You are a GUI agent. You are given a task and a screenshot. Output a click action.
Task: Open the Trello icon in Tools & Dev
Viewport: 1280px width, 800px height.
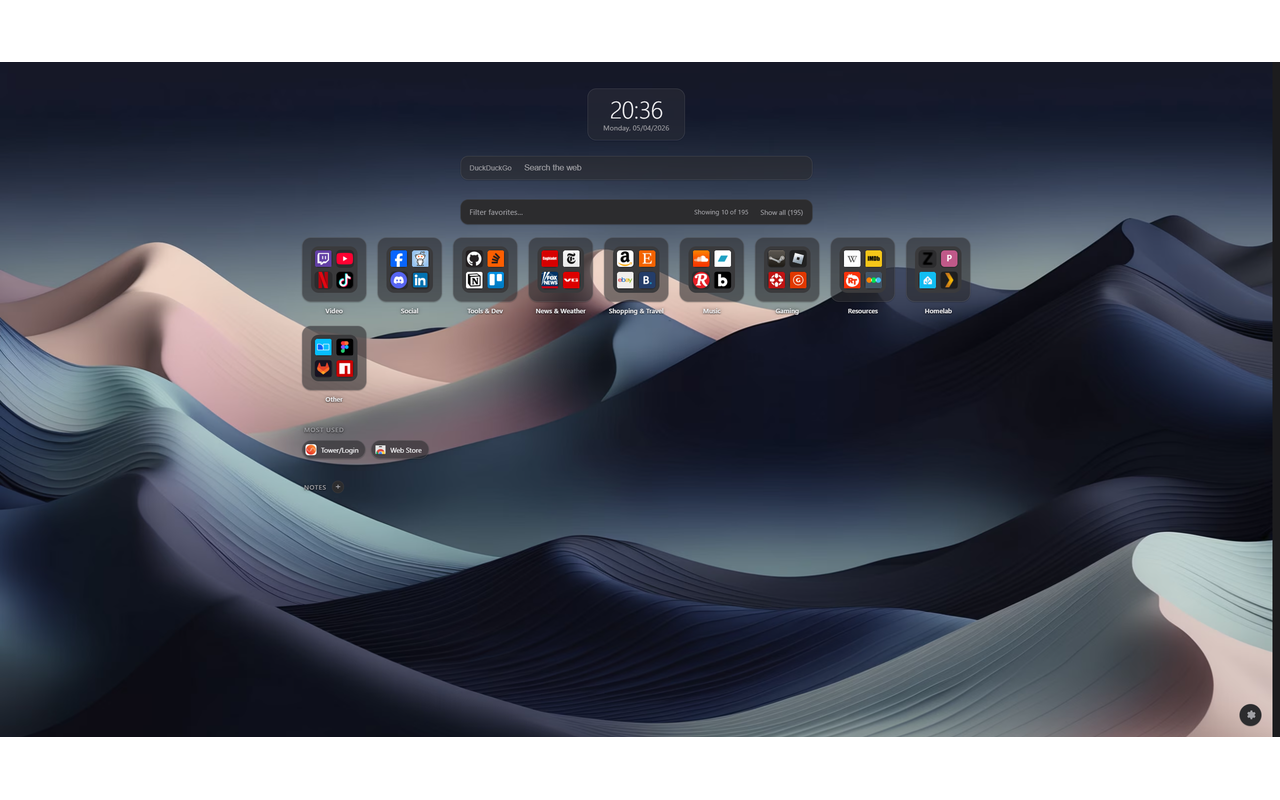(496, 280)
